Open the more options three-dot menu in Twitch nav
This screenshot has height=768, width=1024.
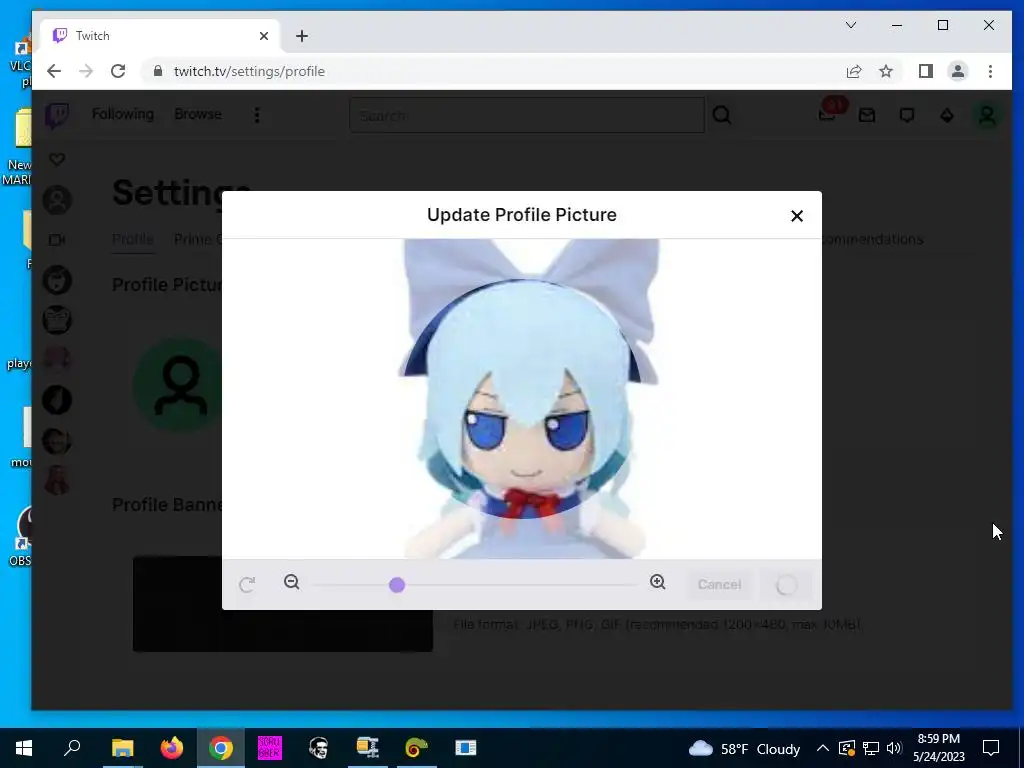[257, 115]
